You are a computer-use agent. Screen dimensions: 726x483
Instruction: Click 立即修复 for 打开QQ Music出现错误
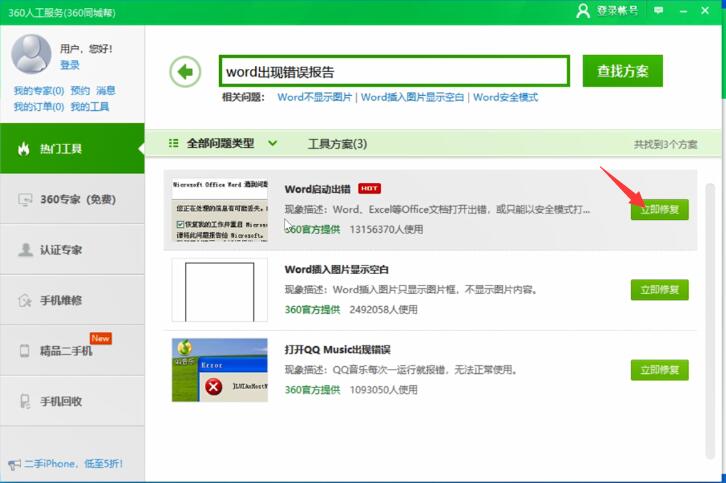659,370
